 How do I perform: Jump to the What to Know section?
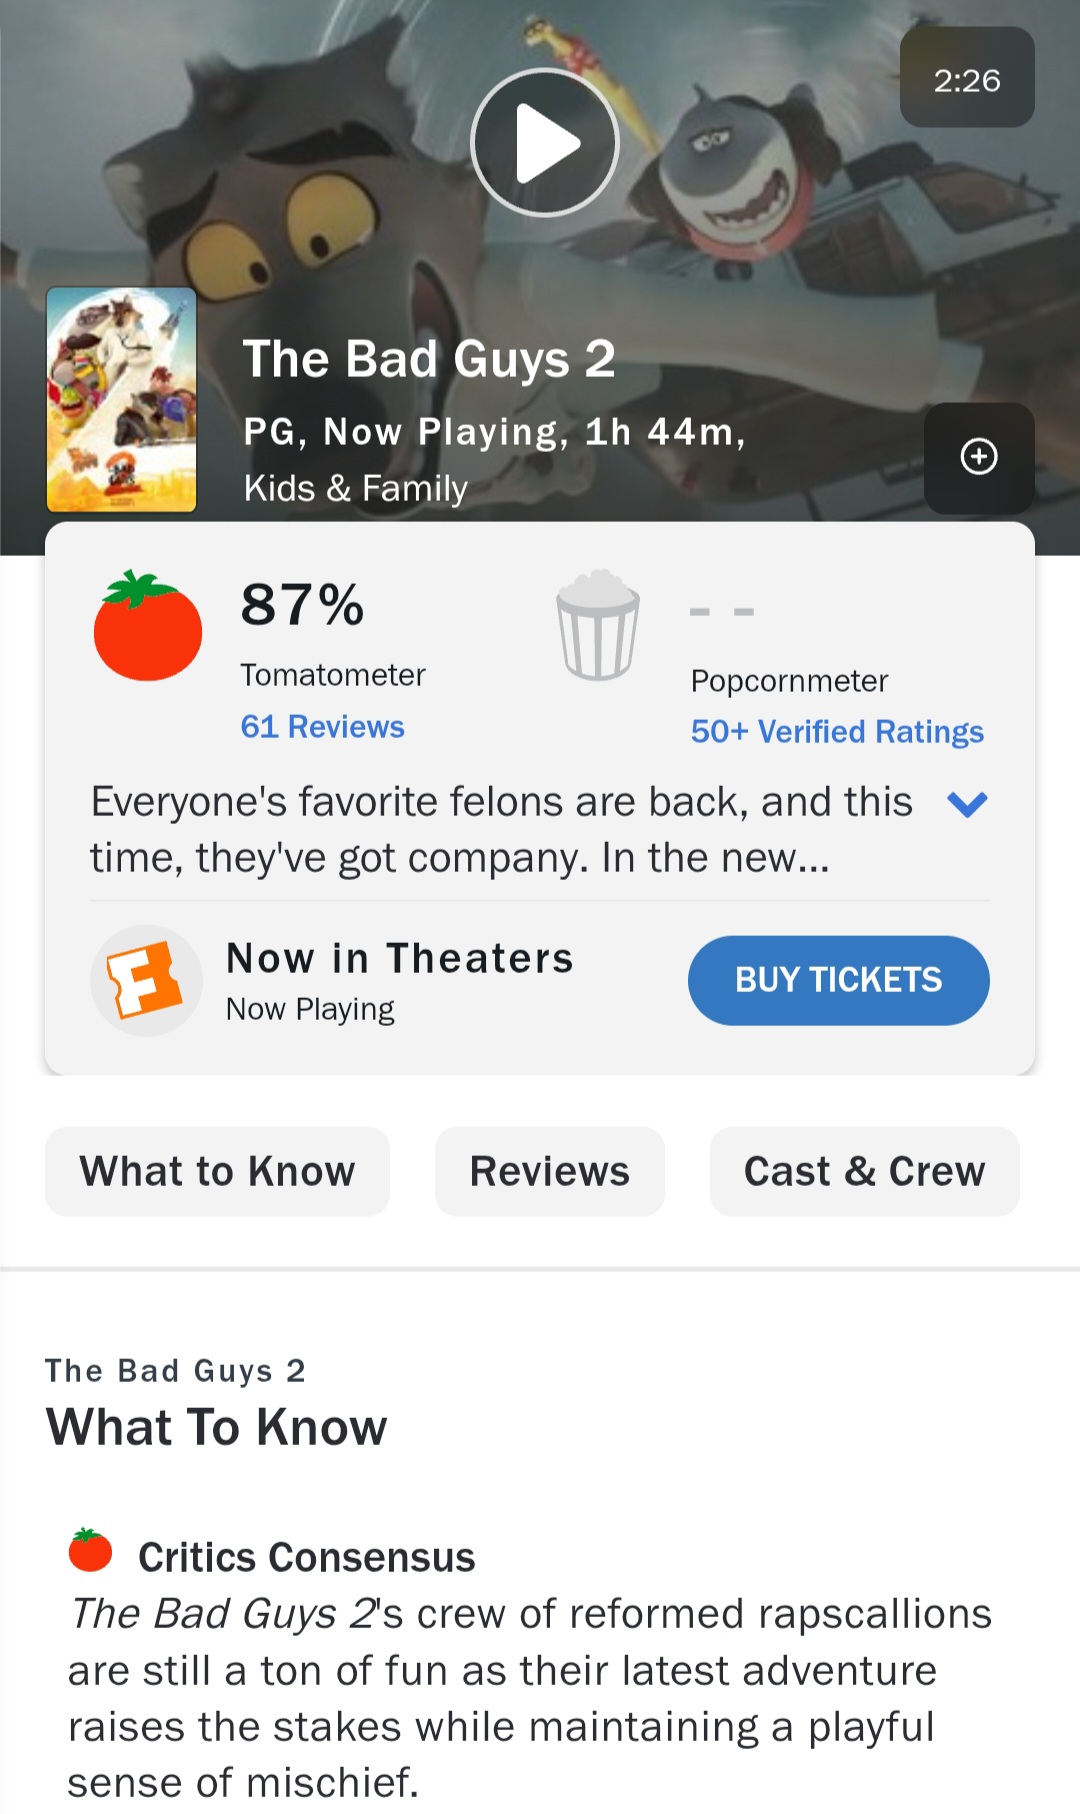click(217, 1171)
